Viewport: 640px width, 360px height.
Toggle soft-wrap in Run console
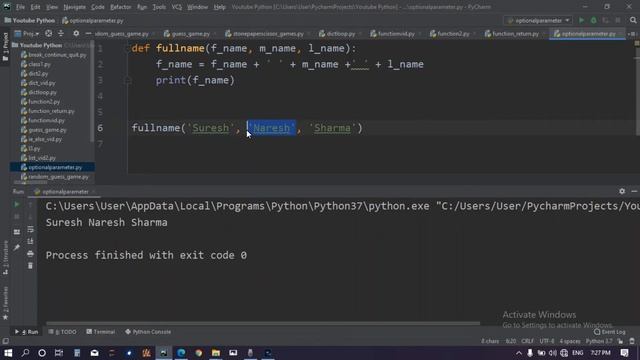pos(31,230)
